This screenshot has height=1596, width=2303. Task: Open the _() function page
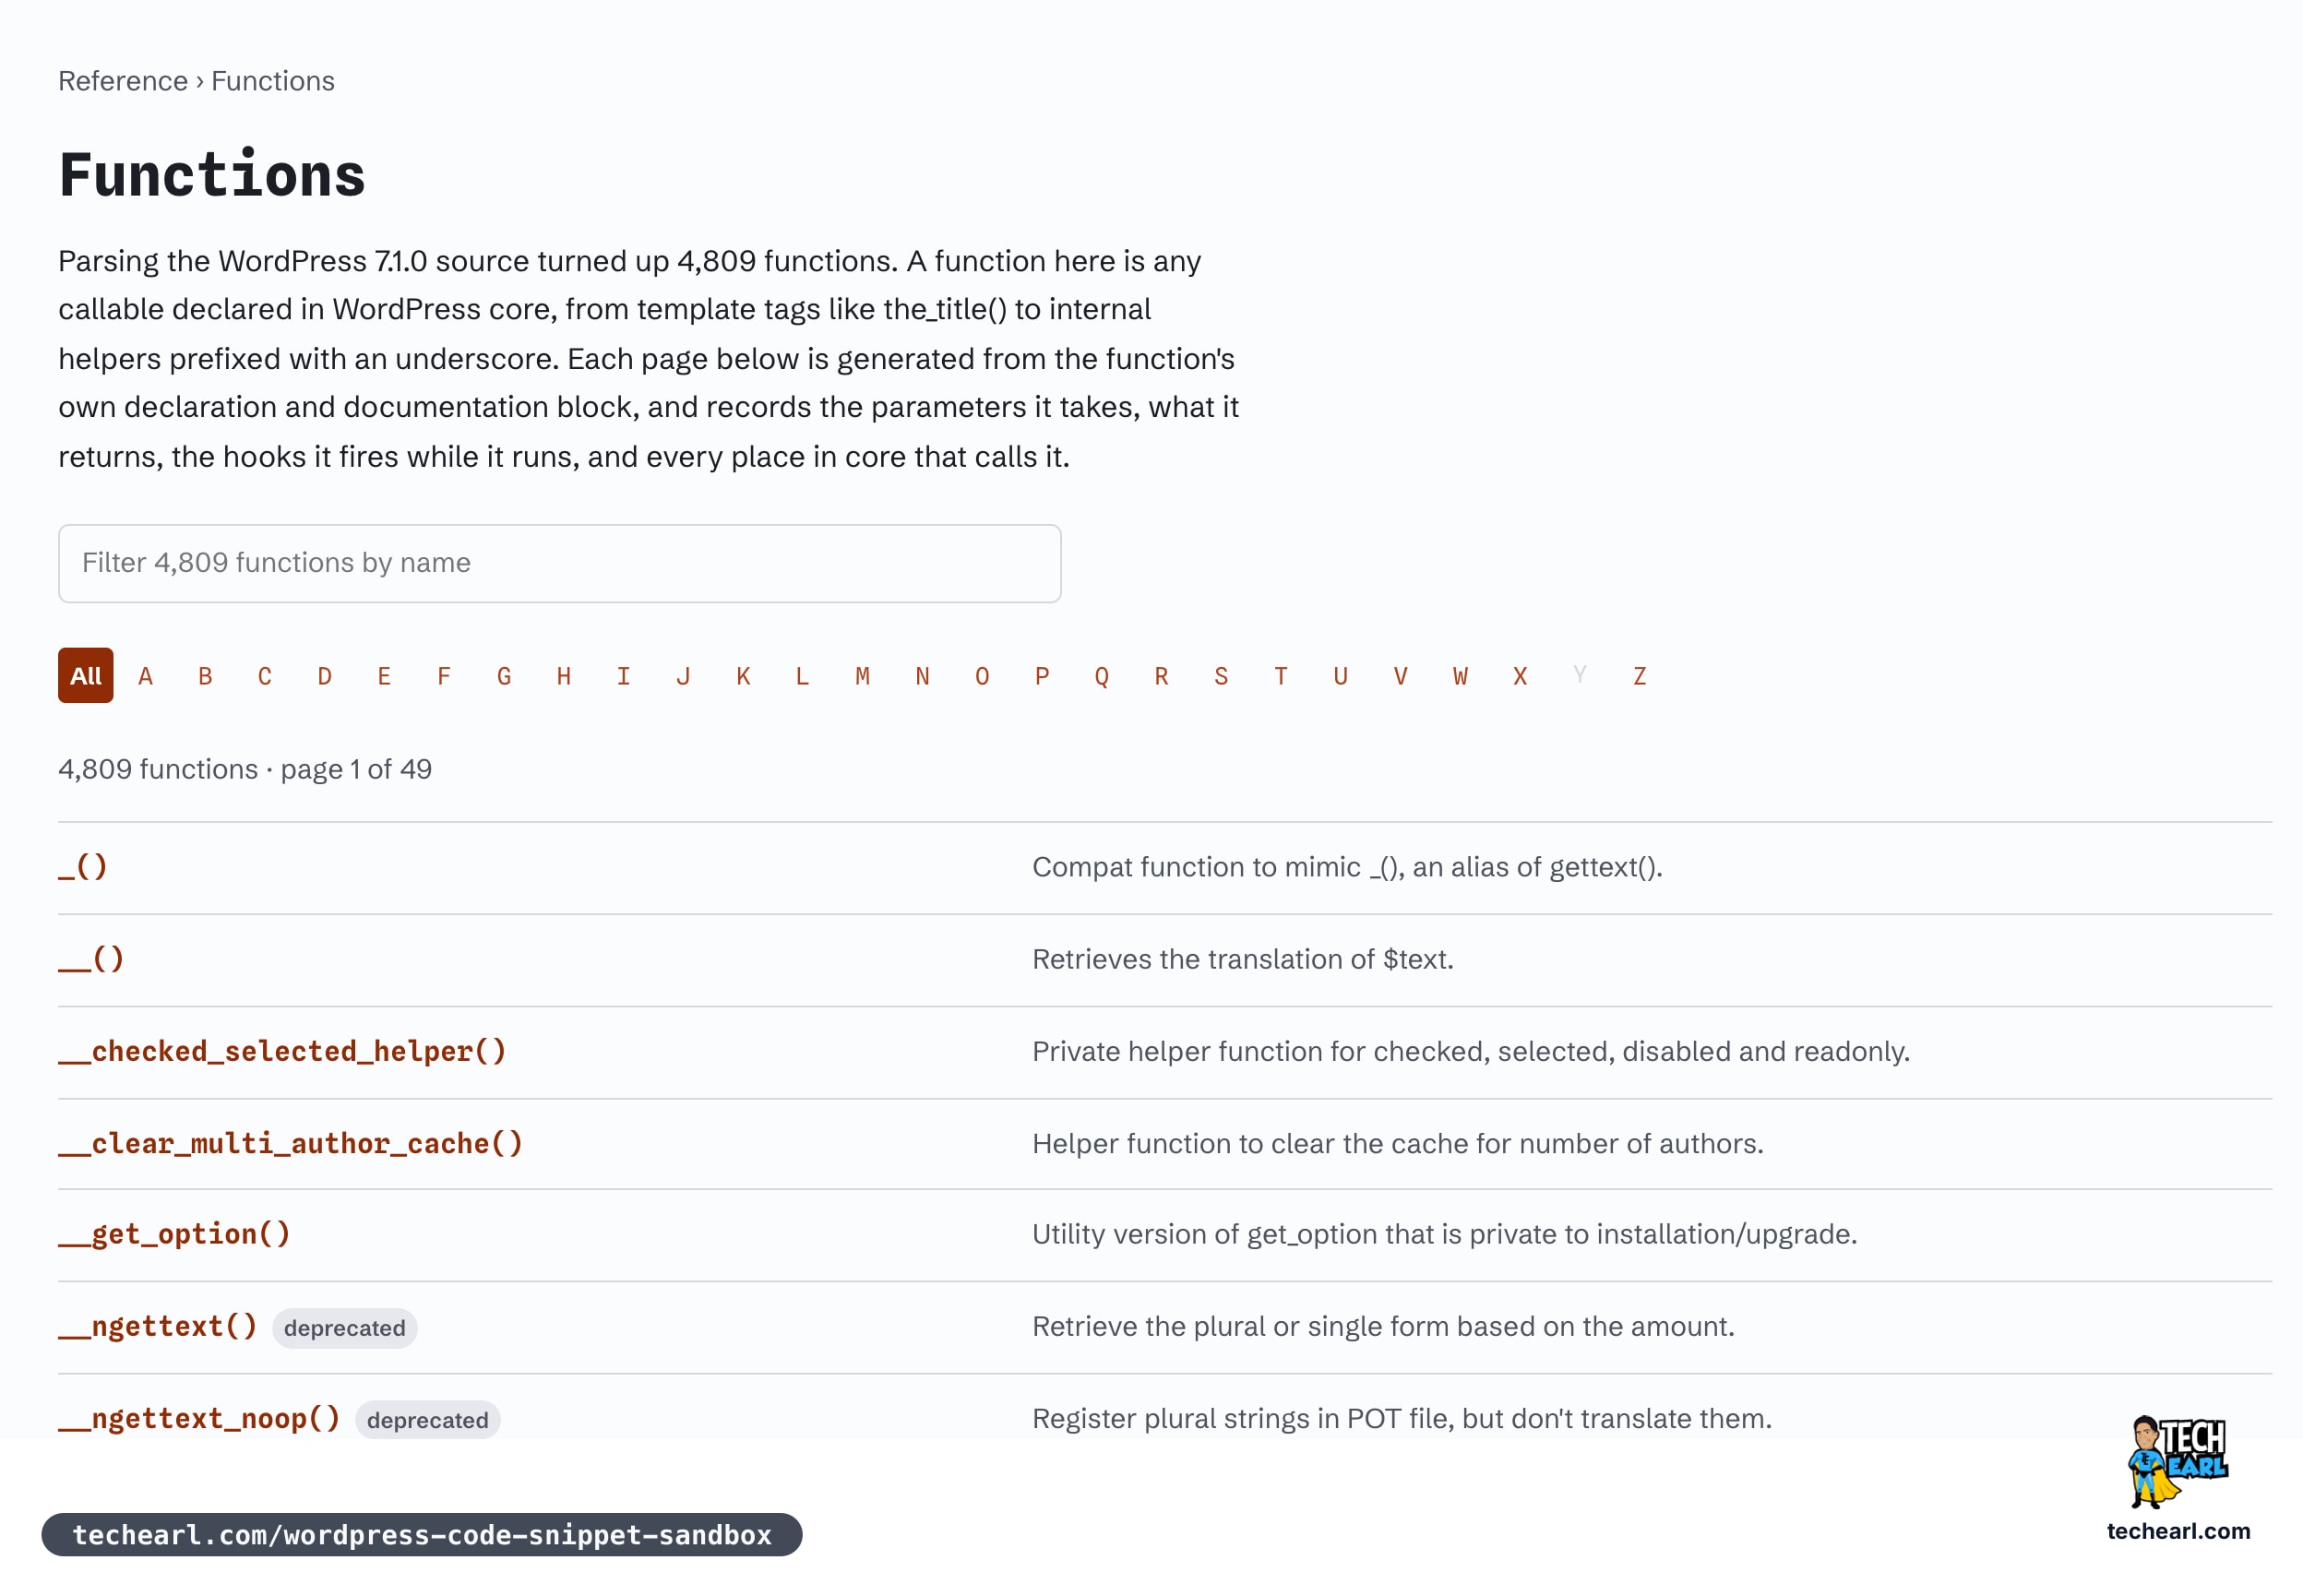point(83,866)
